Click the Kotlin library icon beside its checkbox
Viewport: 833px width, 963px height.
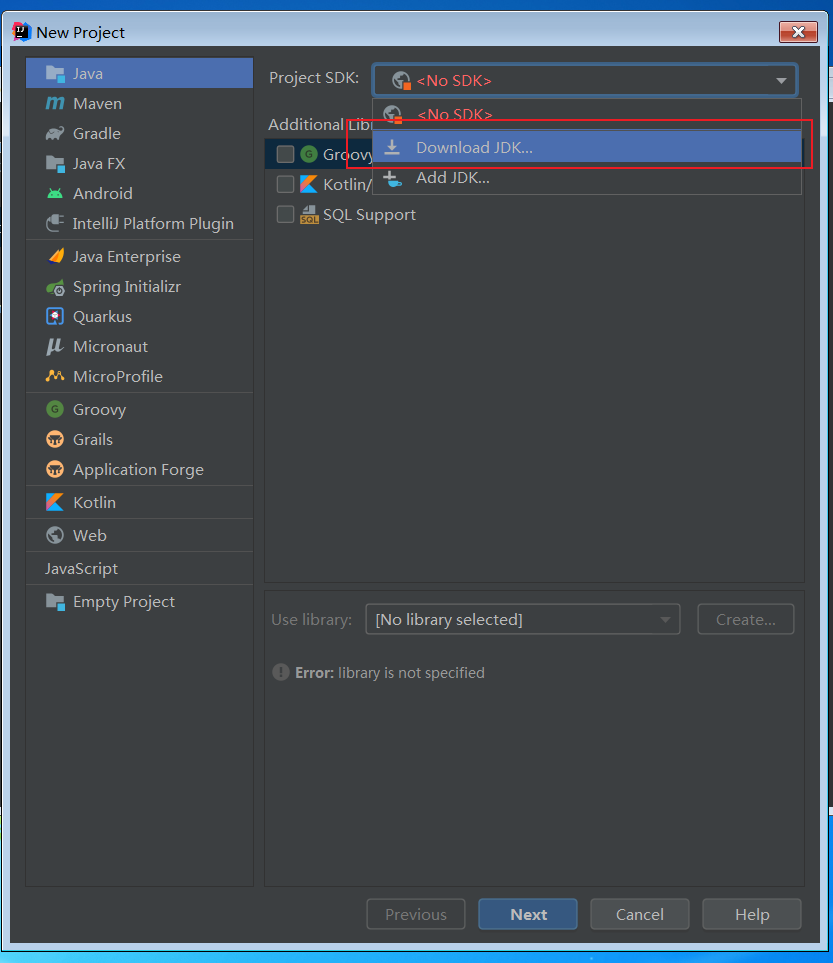308,184
